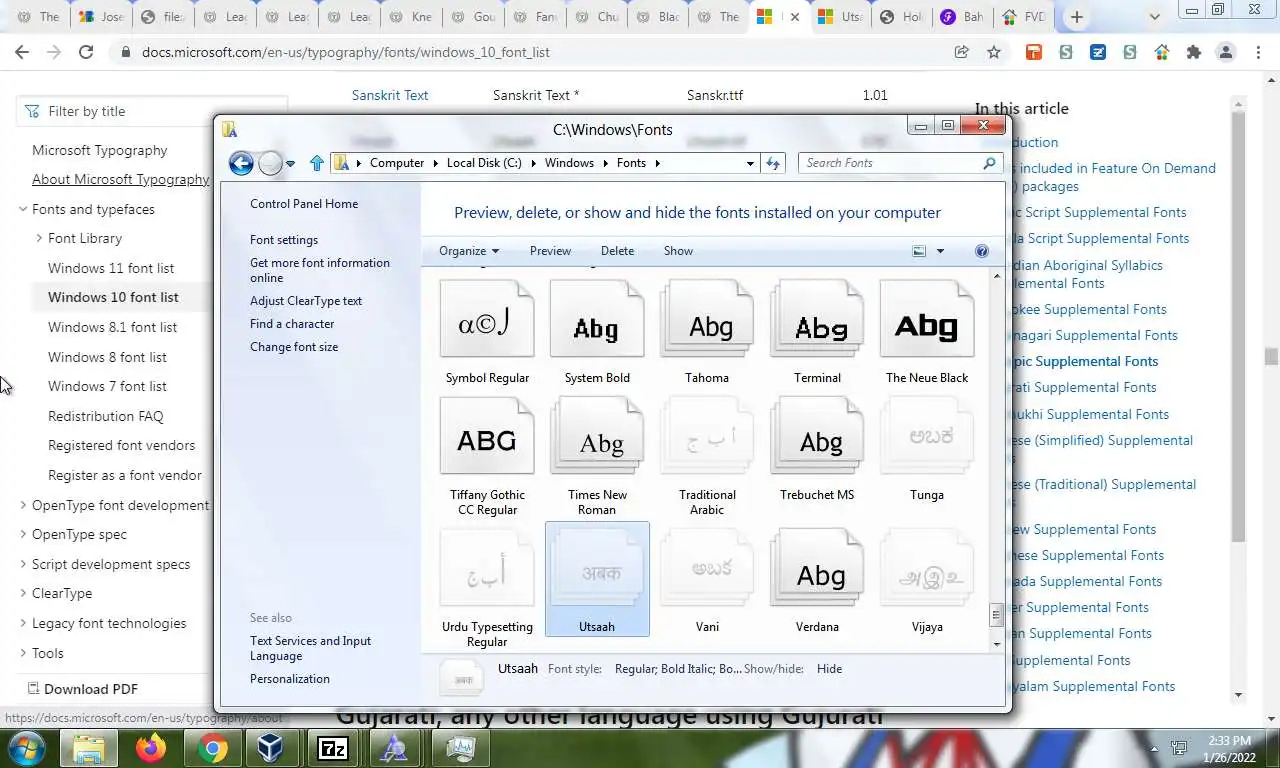This screenshot has height=768, width=1280.
Task: Refresh the Fonts folder address bar
Action: (773, 163)
